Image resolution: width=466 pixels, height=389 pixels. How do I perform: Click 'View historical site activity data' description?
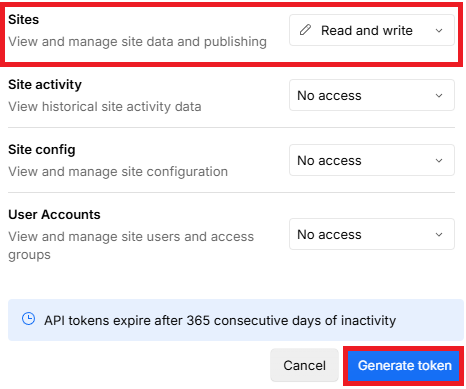tap(105, 107)
